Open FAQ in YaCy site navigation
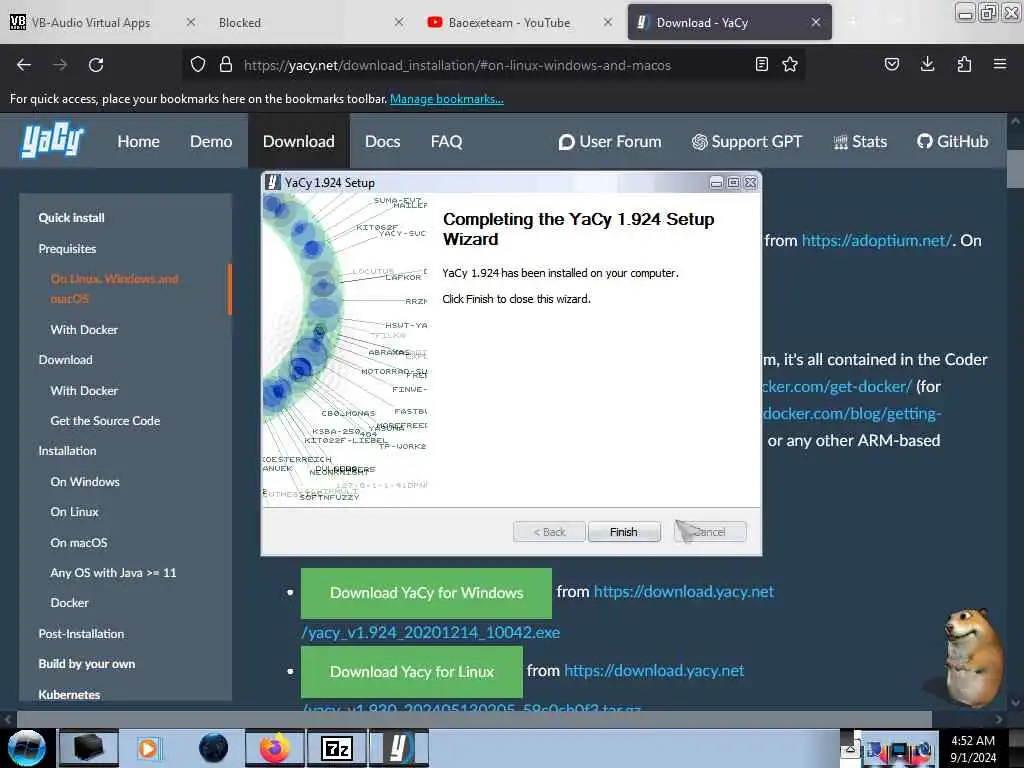Viewport: 1024px width, 768px height. point(447,142)
